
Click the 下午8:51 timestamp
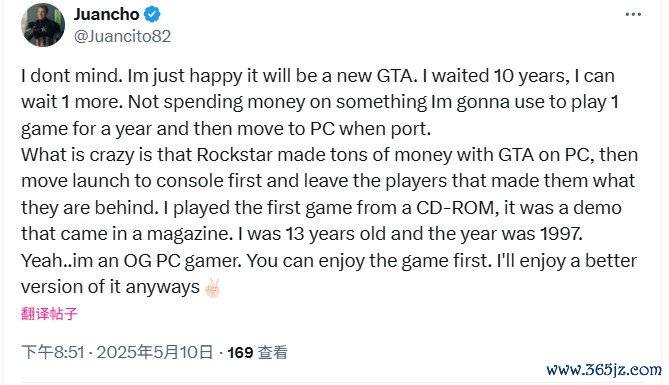pos(53,353)
